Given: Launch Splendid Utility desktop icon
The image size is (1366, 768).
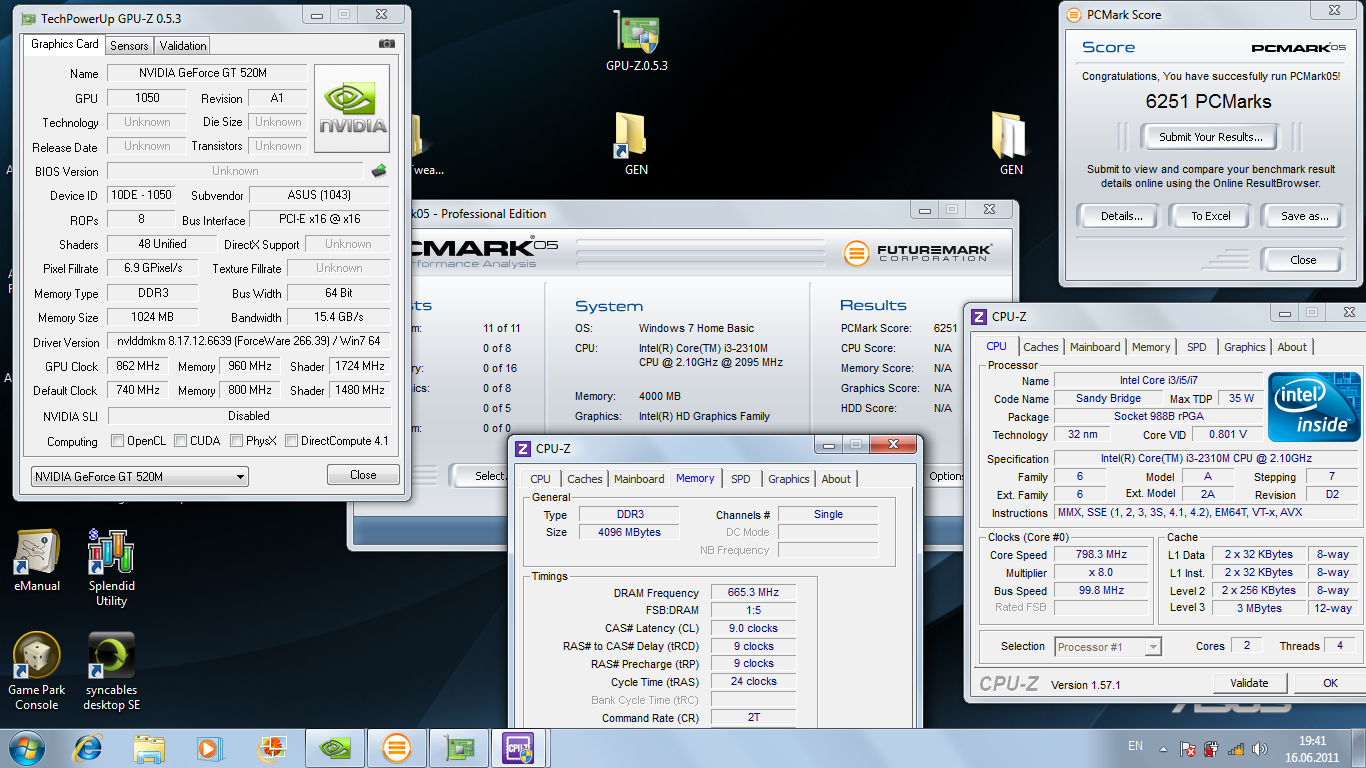Looking at the screenshot, I should pos(111,568).
